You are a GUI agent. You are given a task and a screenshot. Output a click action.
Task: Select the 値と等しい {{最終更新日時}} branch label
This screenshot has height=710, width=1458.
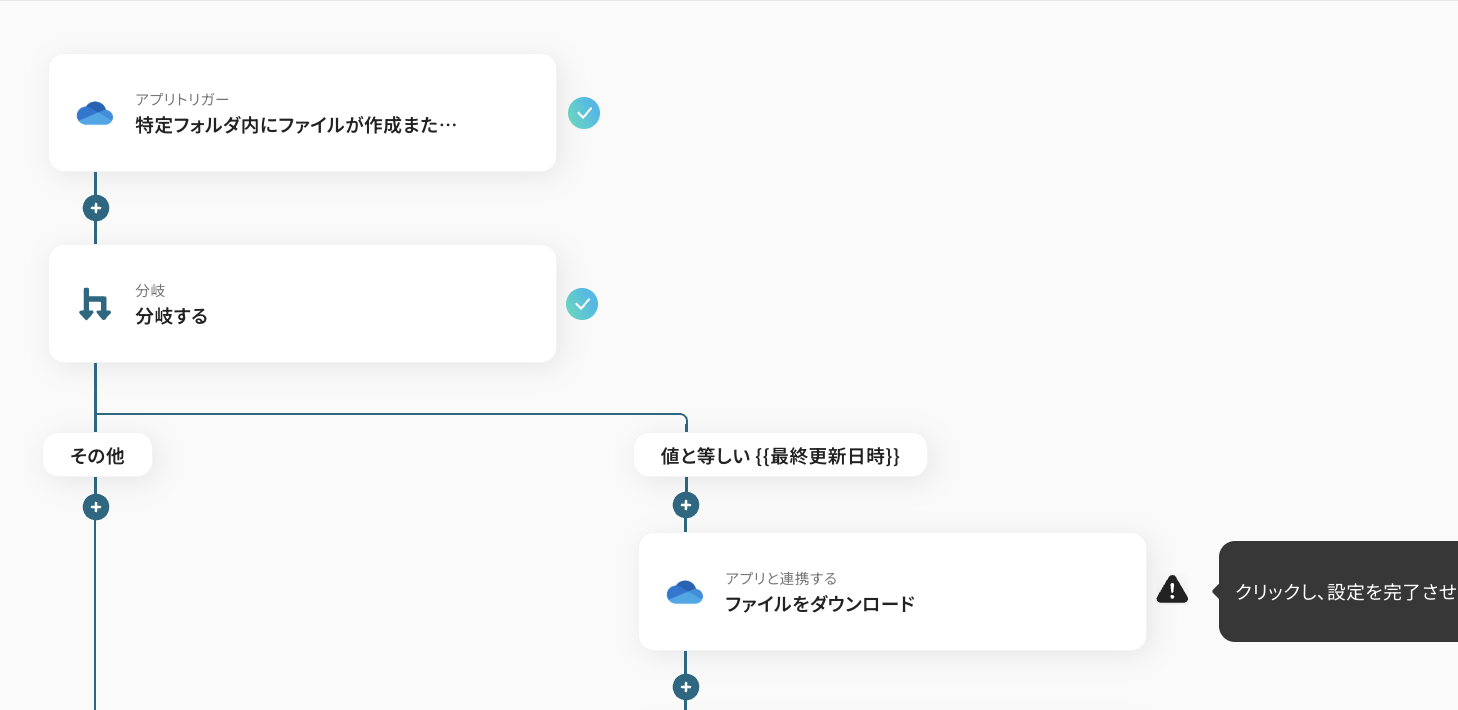point(781,455)
